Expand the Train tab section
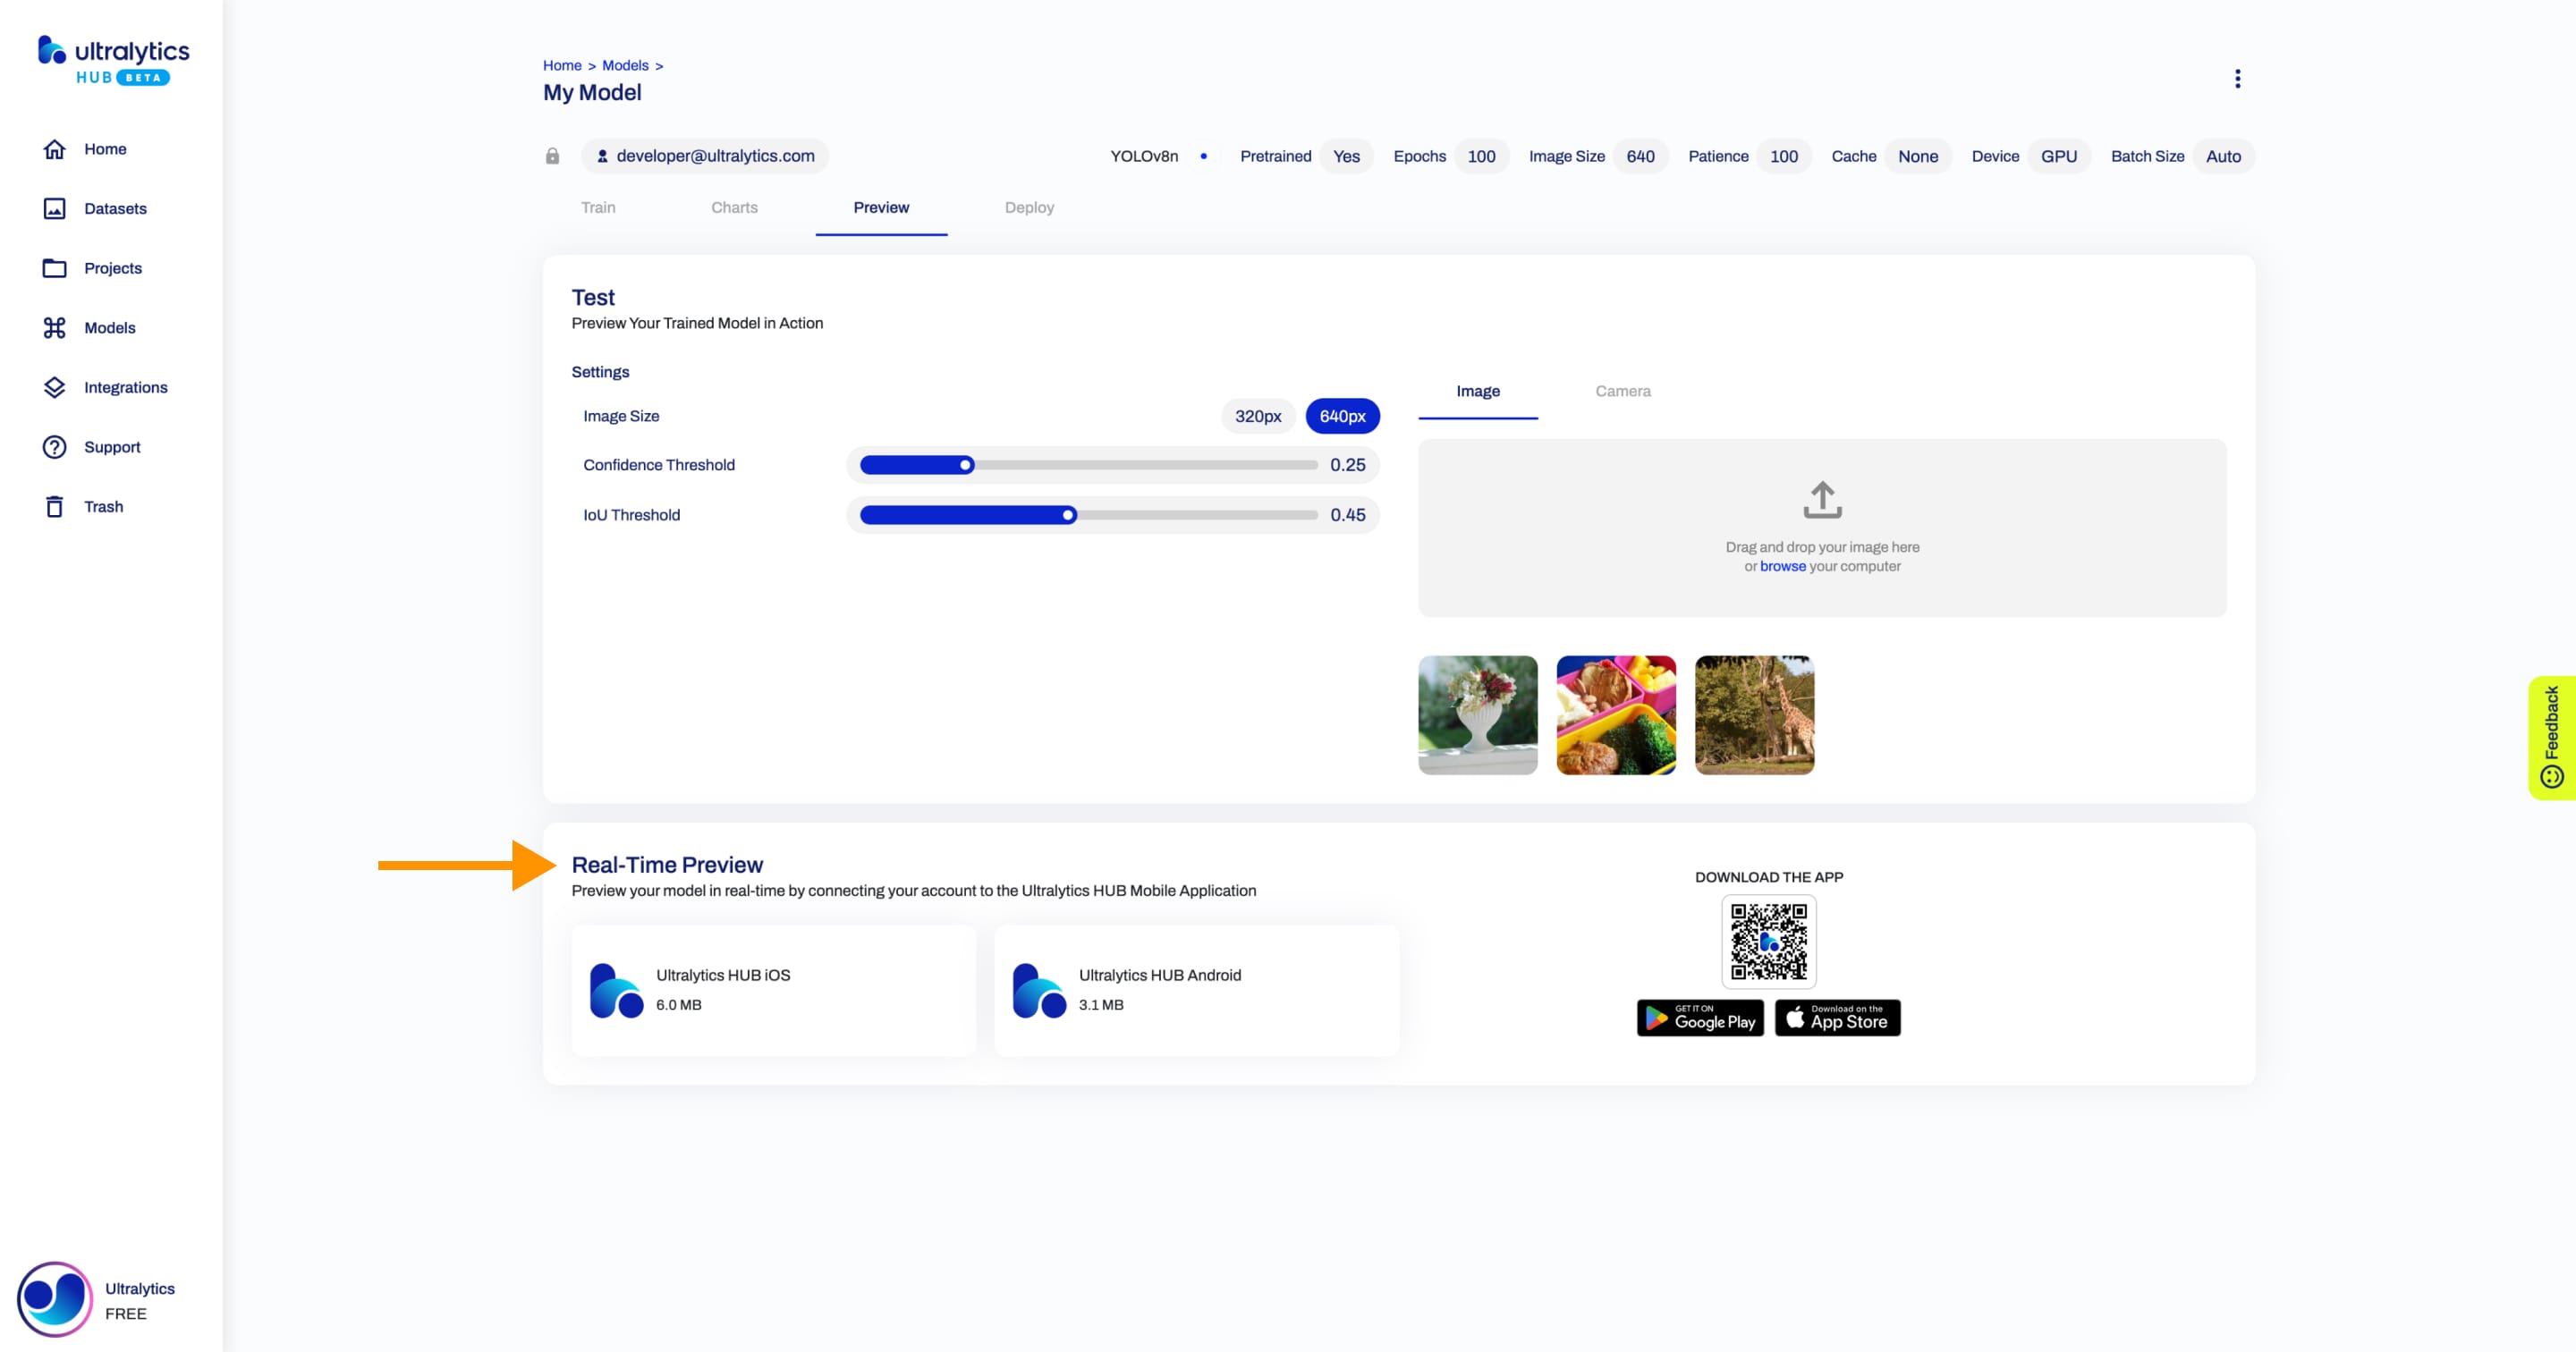Image resolution: width=2576 pixels, height=1352 pixels. pyautogui.click(x=598, y=206)
